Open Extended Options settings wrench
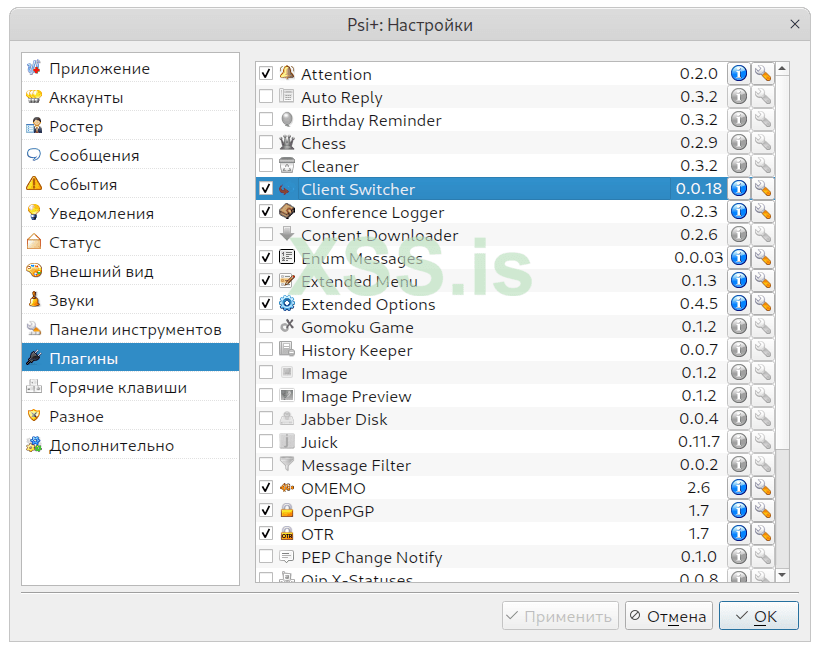The width and height of the screenshot is (820, 651). tap(762, 304)
